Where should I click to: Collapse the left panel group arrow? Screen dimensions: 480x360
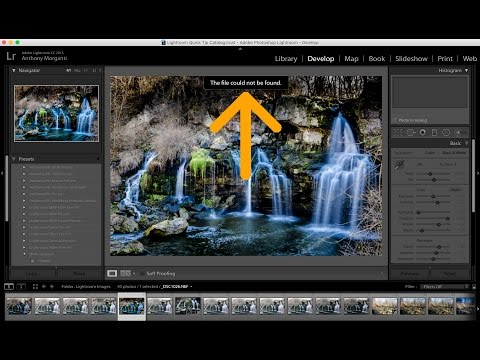[x=2, y=173]
